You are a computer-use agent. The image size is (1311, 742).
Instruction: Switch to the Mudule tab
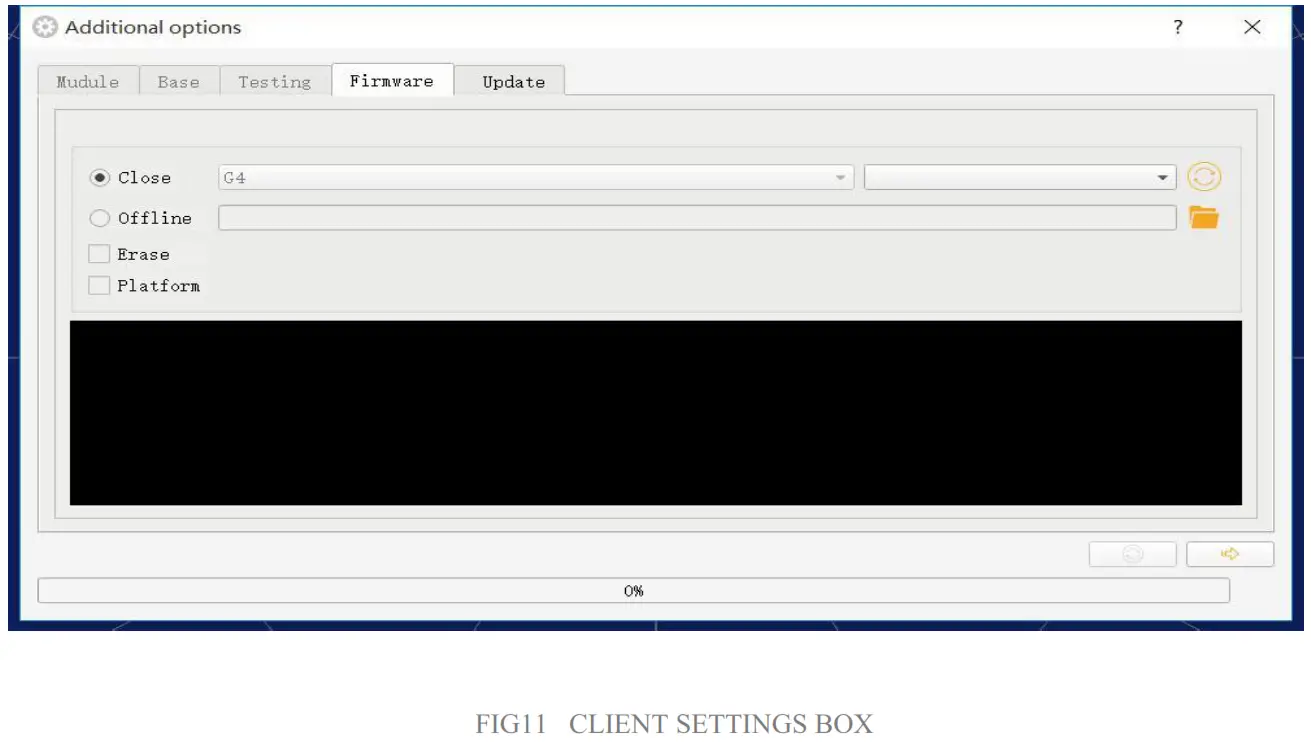click(x=88, y=82)
